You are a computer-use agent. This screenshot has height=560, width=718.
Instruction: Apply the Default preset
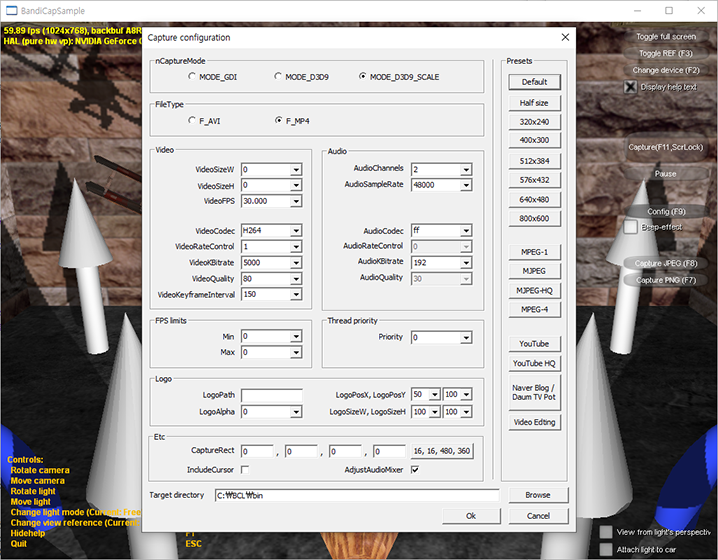coord(534,82)
